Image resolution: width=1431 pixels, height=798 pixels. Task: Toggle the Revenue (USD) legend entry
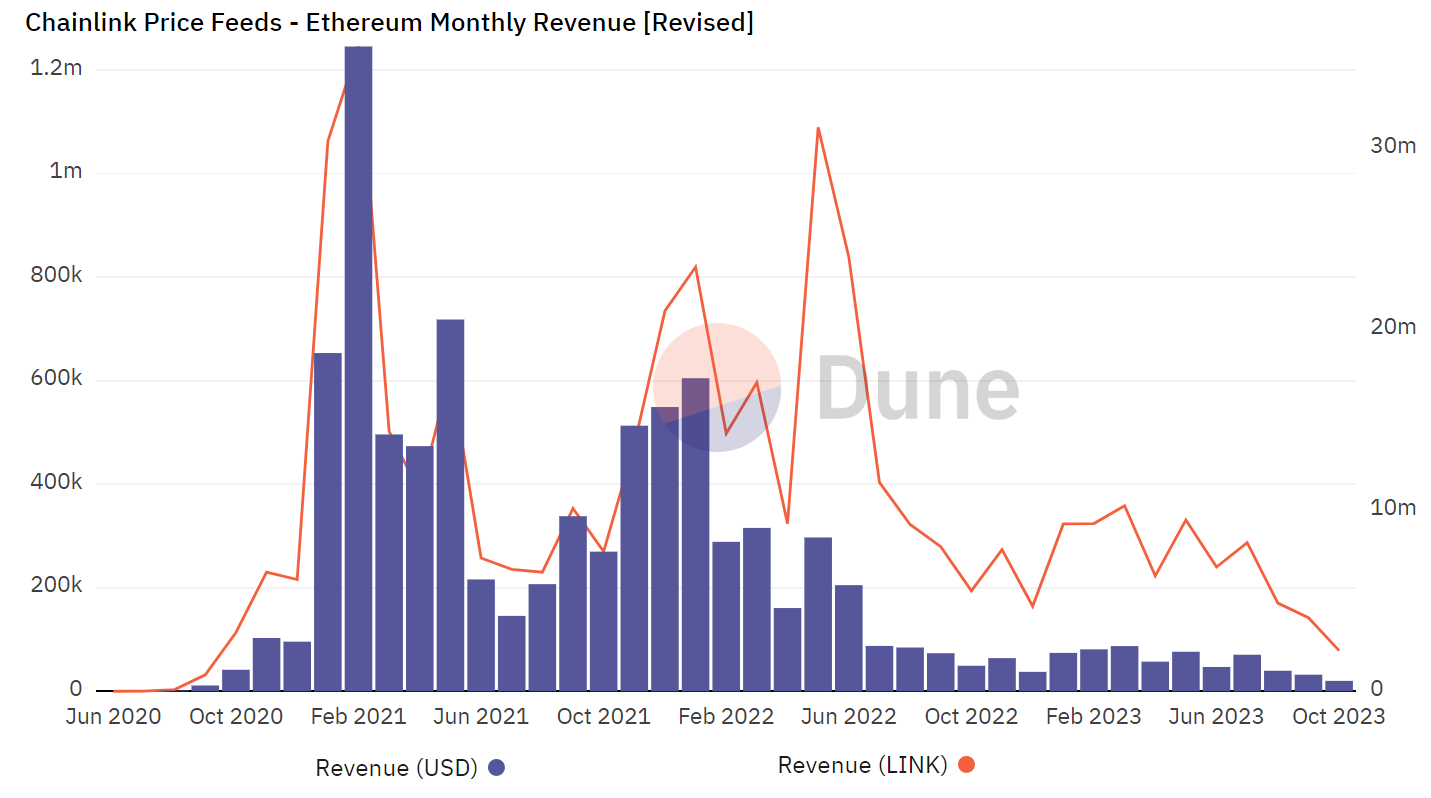click(x=404, y=767)
